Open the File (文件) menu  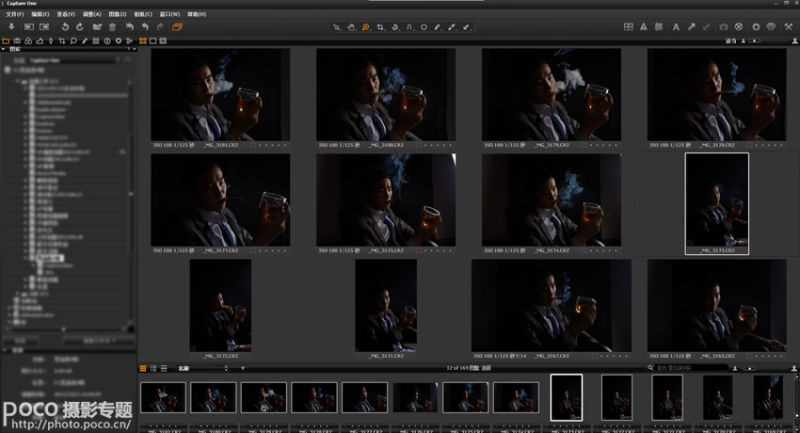tap(13, 15)
